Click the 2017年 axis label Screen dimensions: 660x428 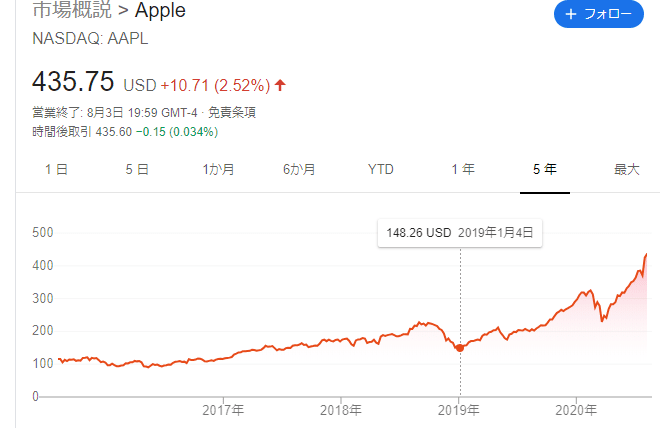click(223, 411)
